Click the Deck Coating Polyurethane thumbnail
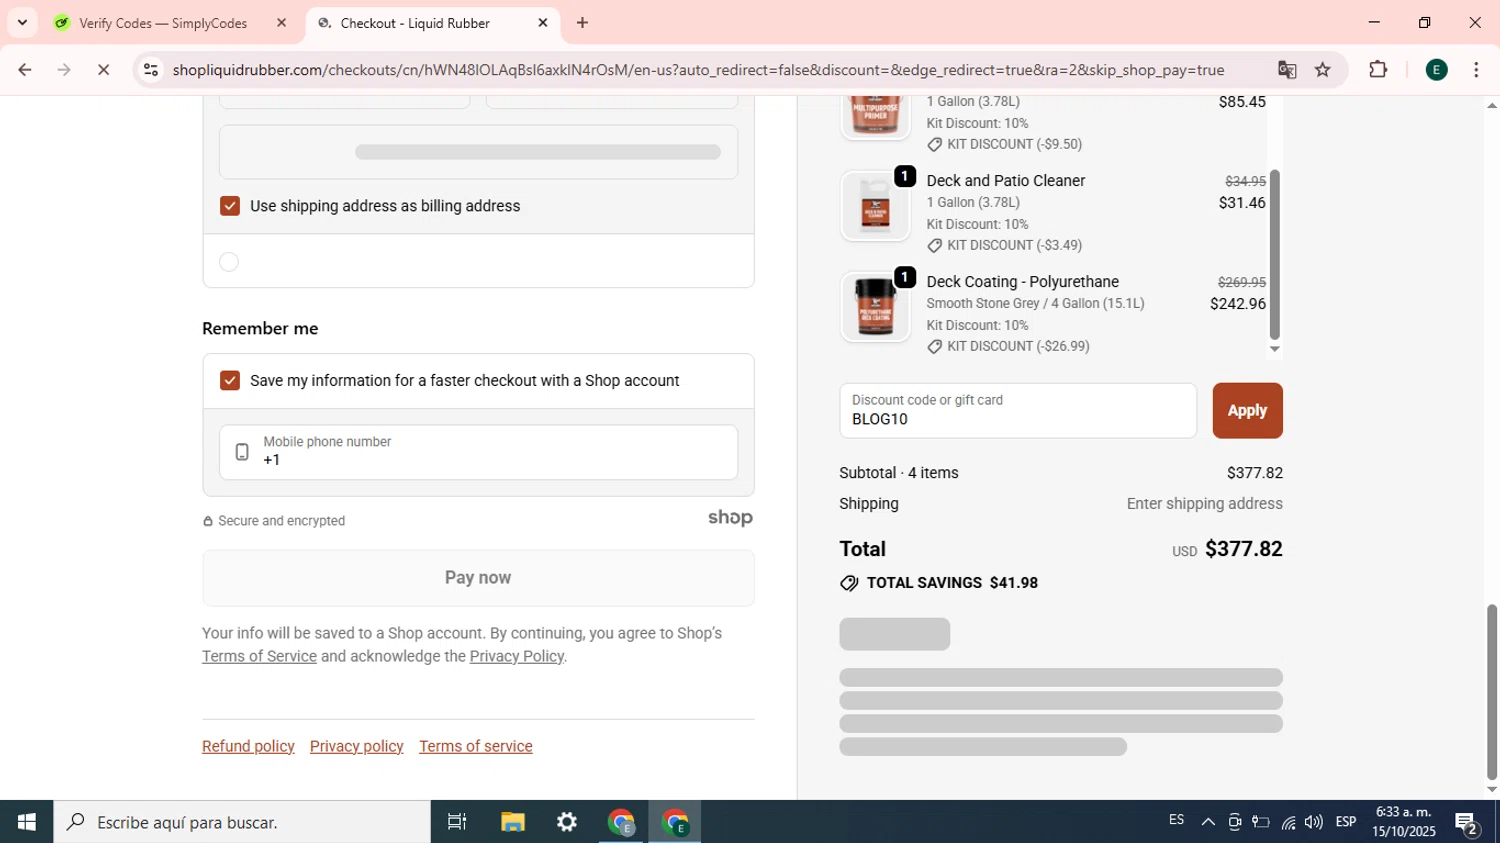Viewport: 1500px width, 843px height. pos(875,307)
